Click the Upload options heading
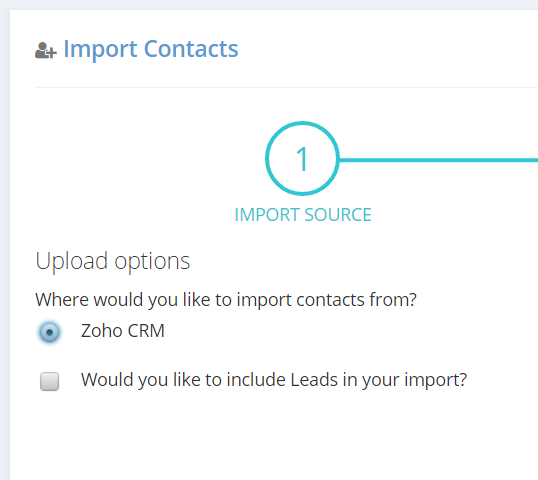 (x=113, y=261)
